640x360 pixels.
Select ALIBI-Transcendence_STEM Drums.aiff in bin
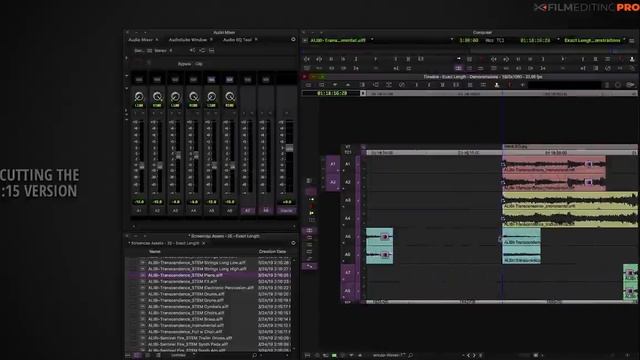[186, 294]
